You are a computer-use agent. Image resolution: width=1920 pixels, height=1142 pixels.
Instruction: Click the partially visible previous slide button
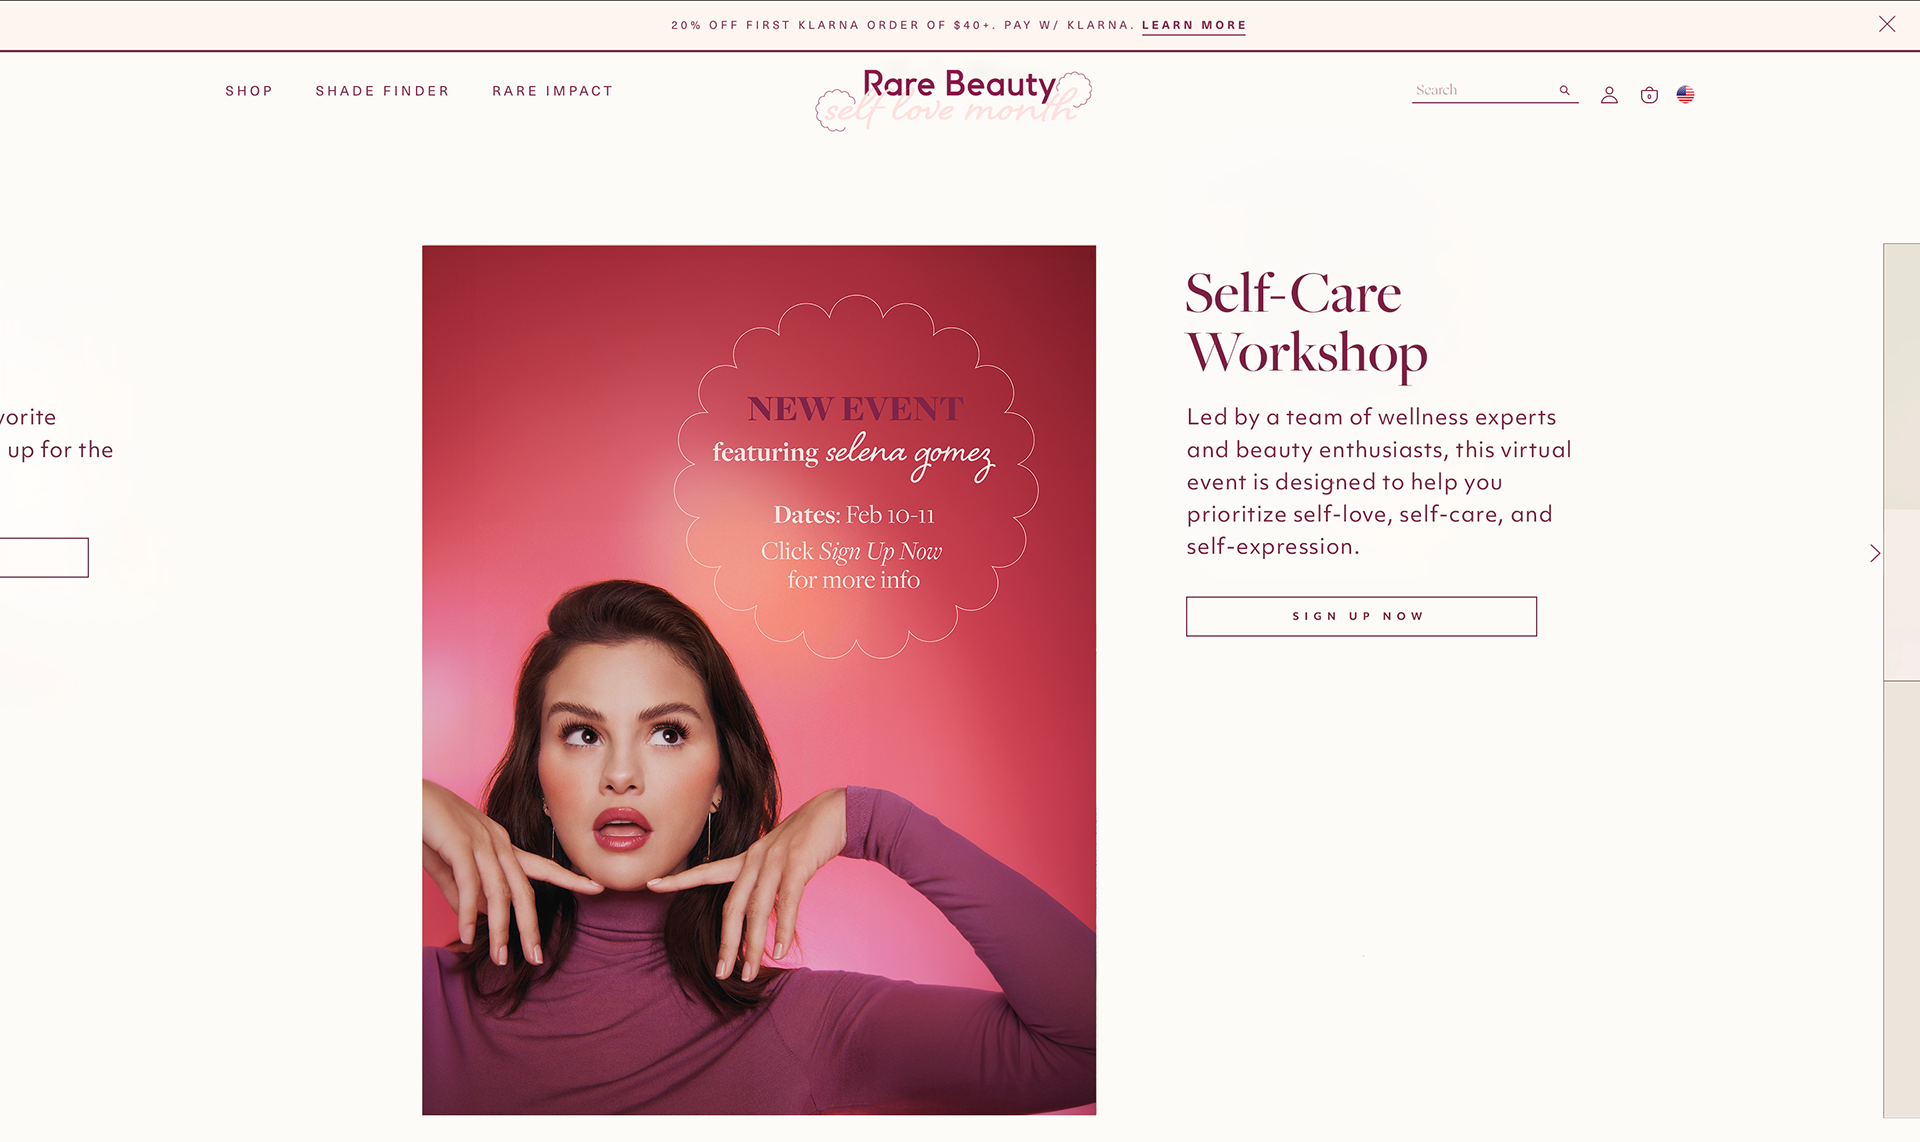click(44, 557)
